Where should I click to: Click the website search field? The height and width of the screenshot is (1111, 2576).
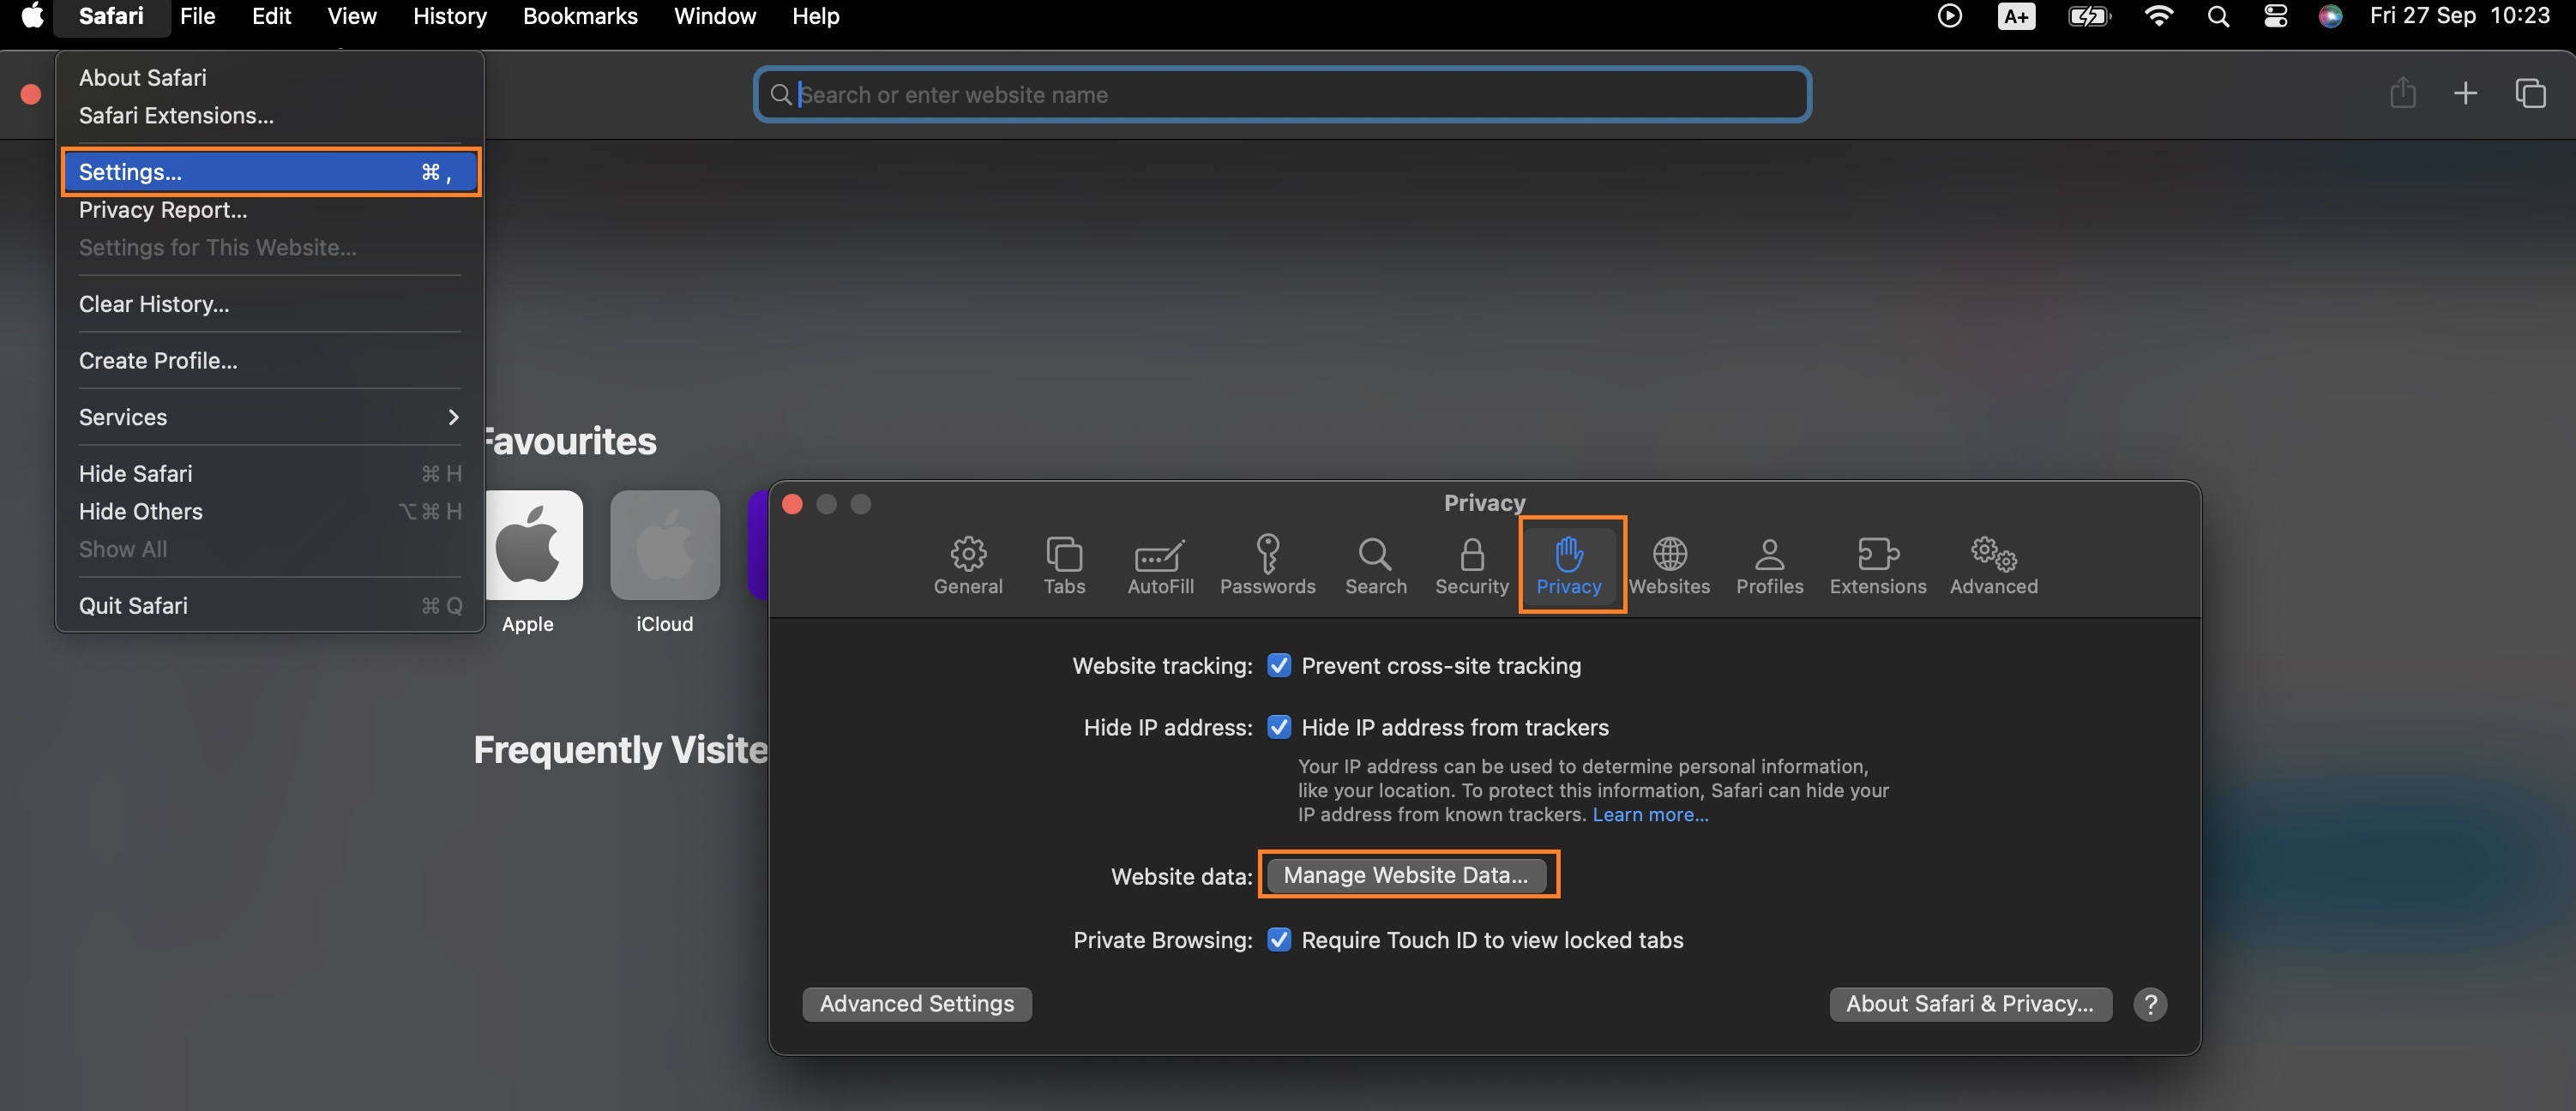tap(1280, 93)
